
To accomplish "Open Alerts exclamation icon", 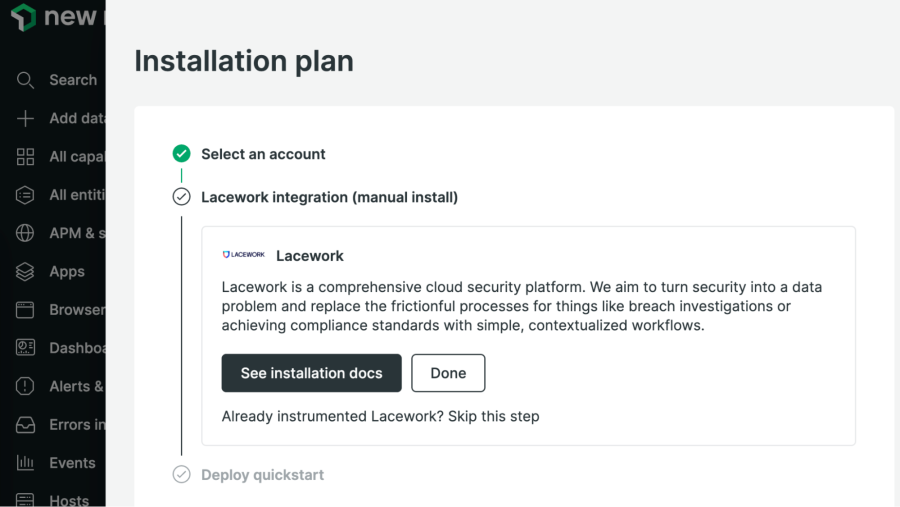I will pyautogui.click(x=25, y=386).
